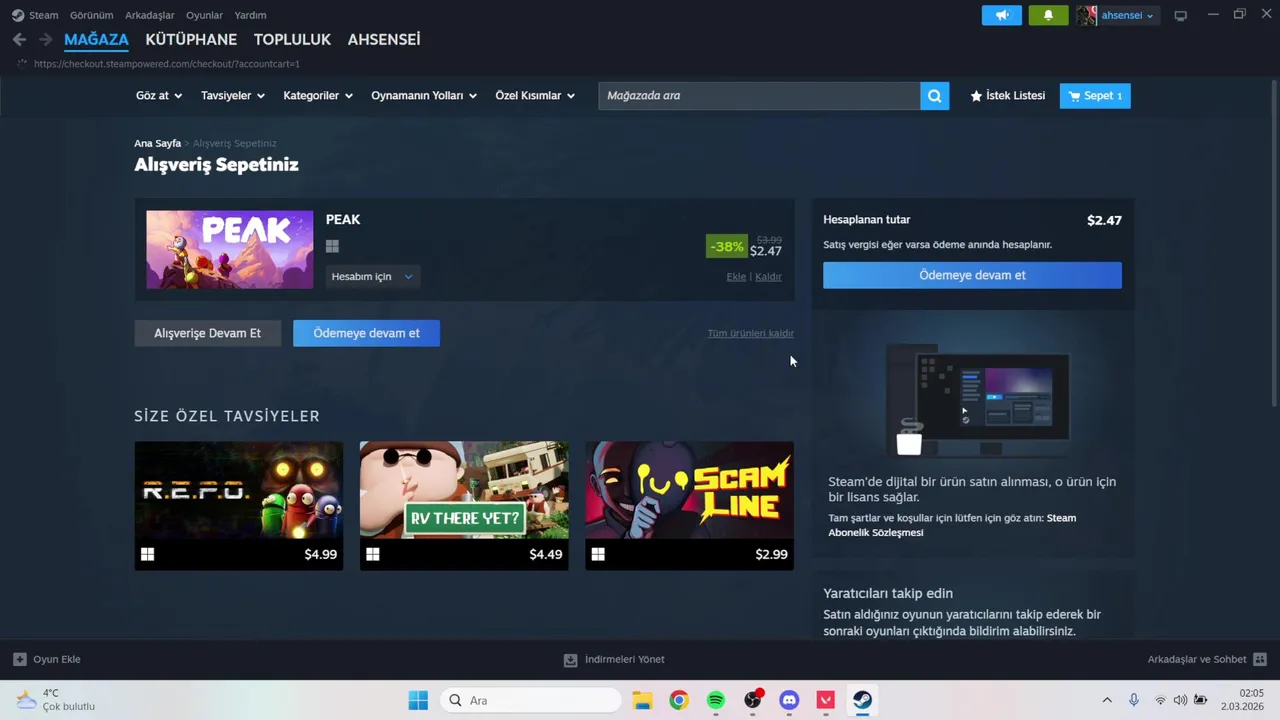The image size is (1280, 720).
Task: Click the magnifier search button in store
Action: 934,96
